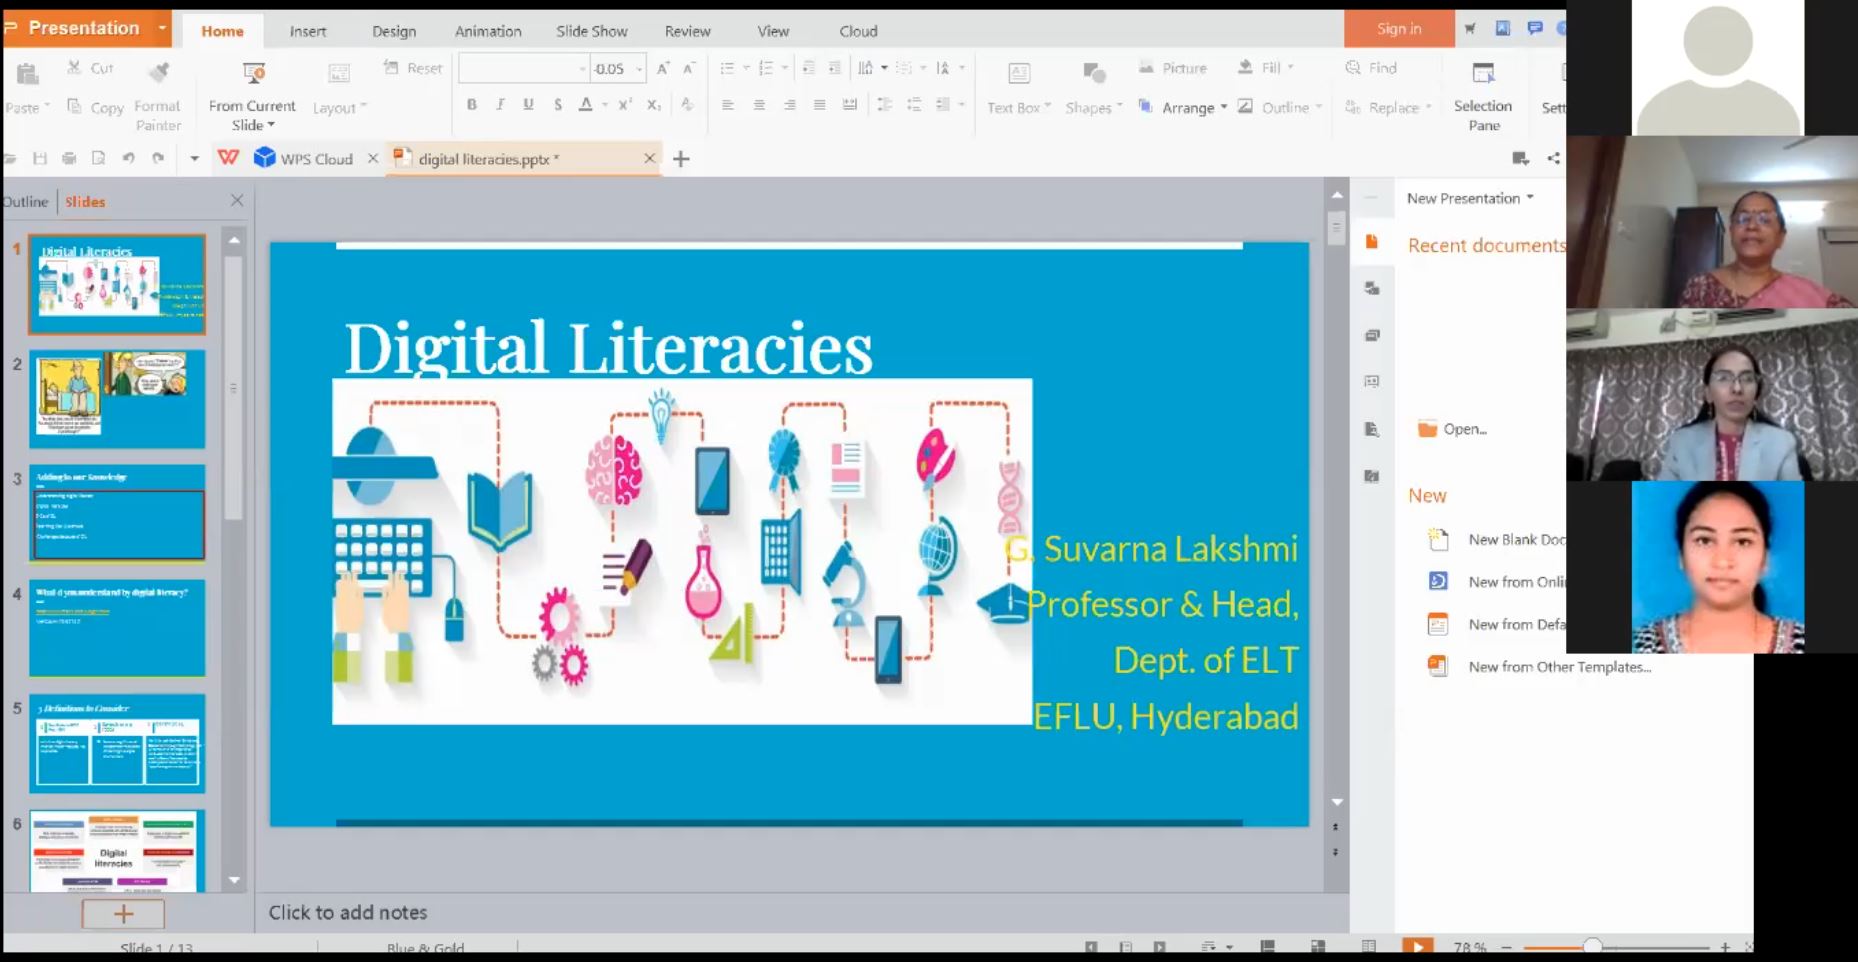Image resolution: width=1858 pixels, height=962 pixels.
Task: Insert a Picture from the ribbon
Action: click(1173, 68)
